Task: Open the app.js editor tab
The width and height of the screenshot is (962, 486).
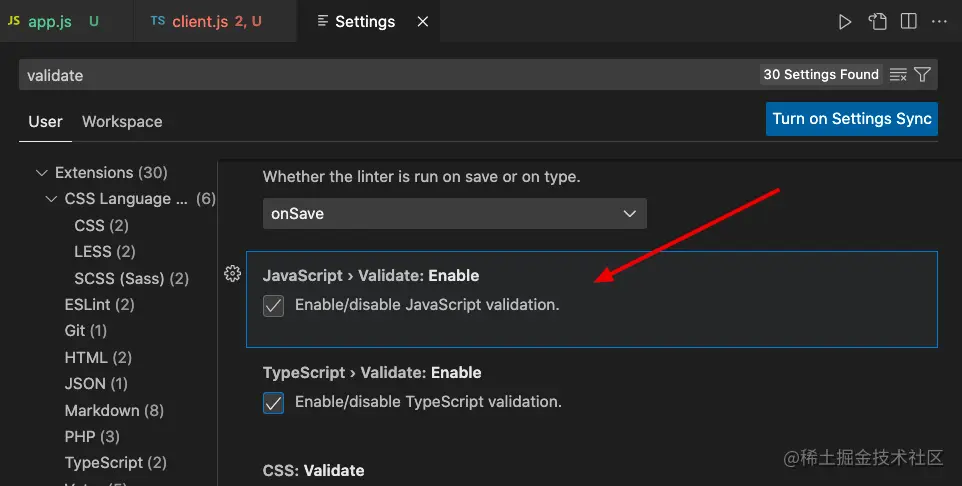Action: coord(50,21)
